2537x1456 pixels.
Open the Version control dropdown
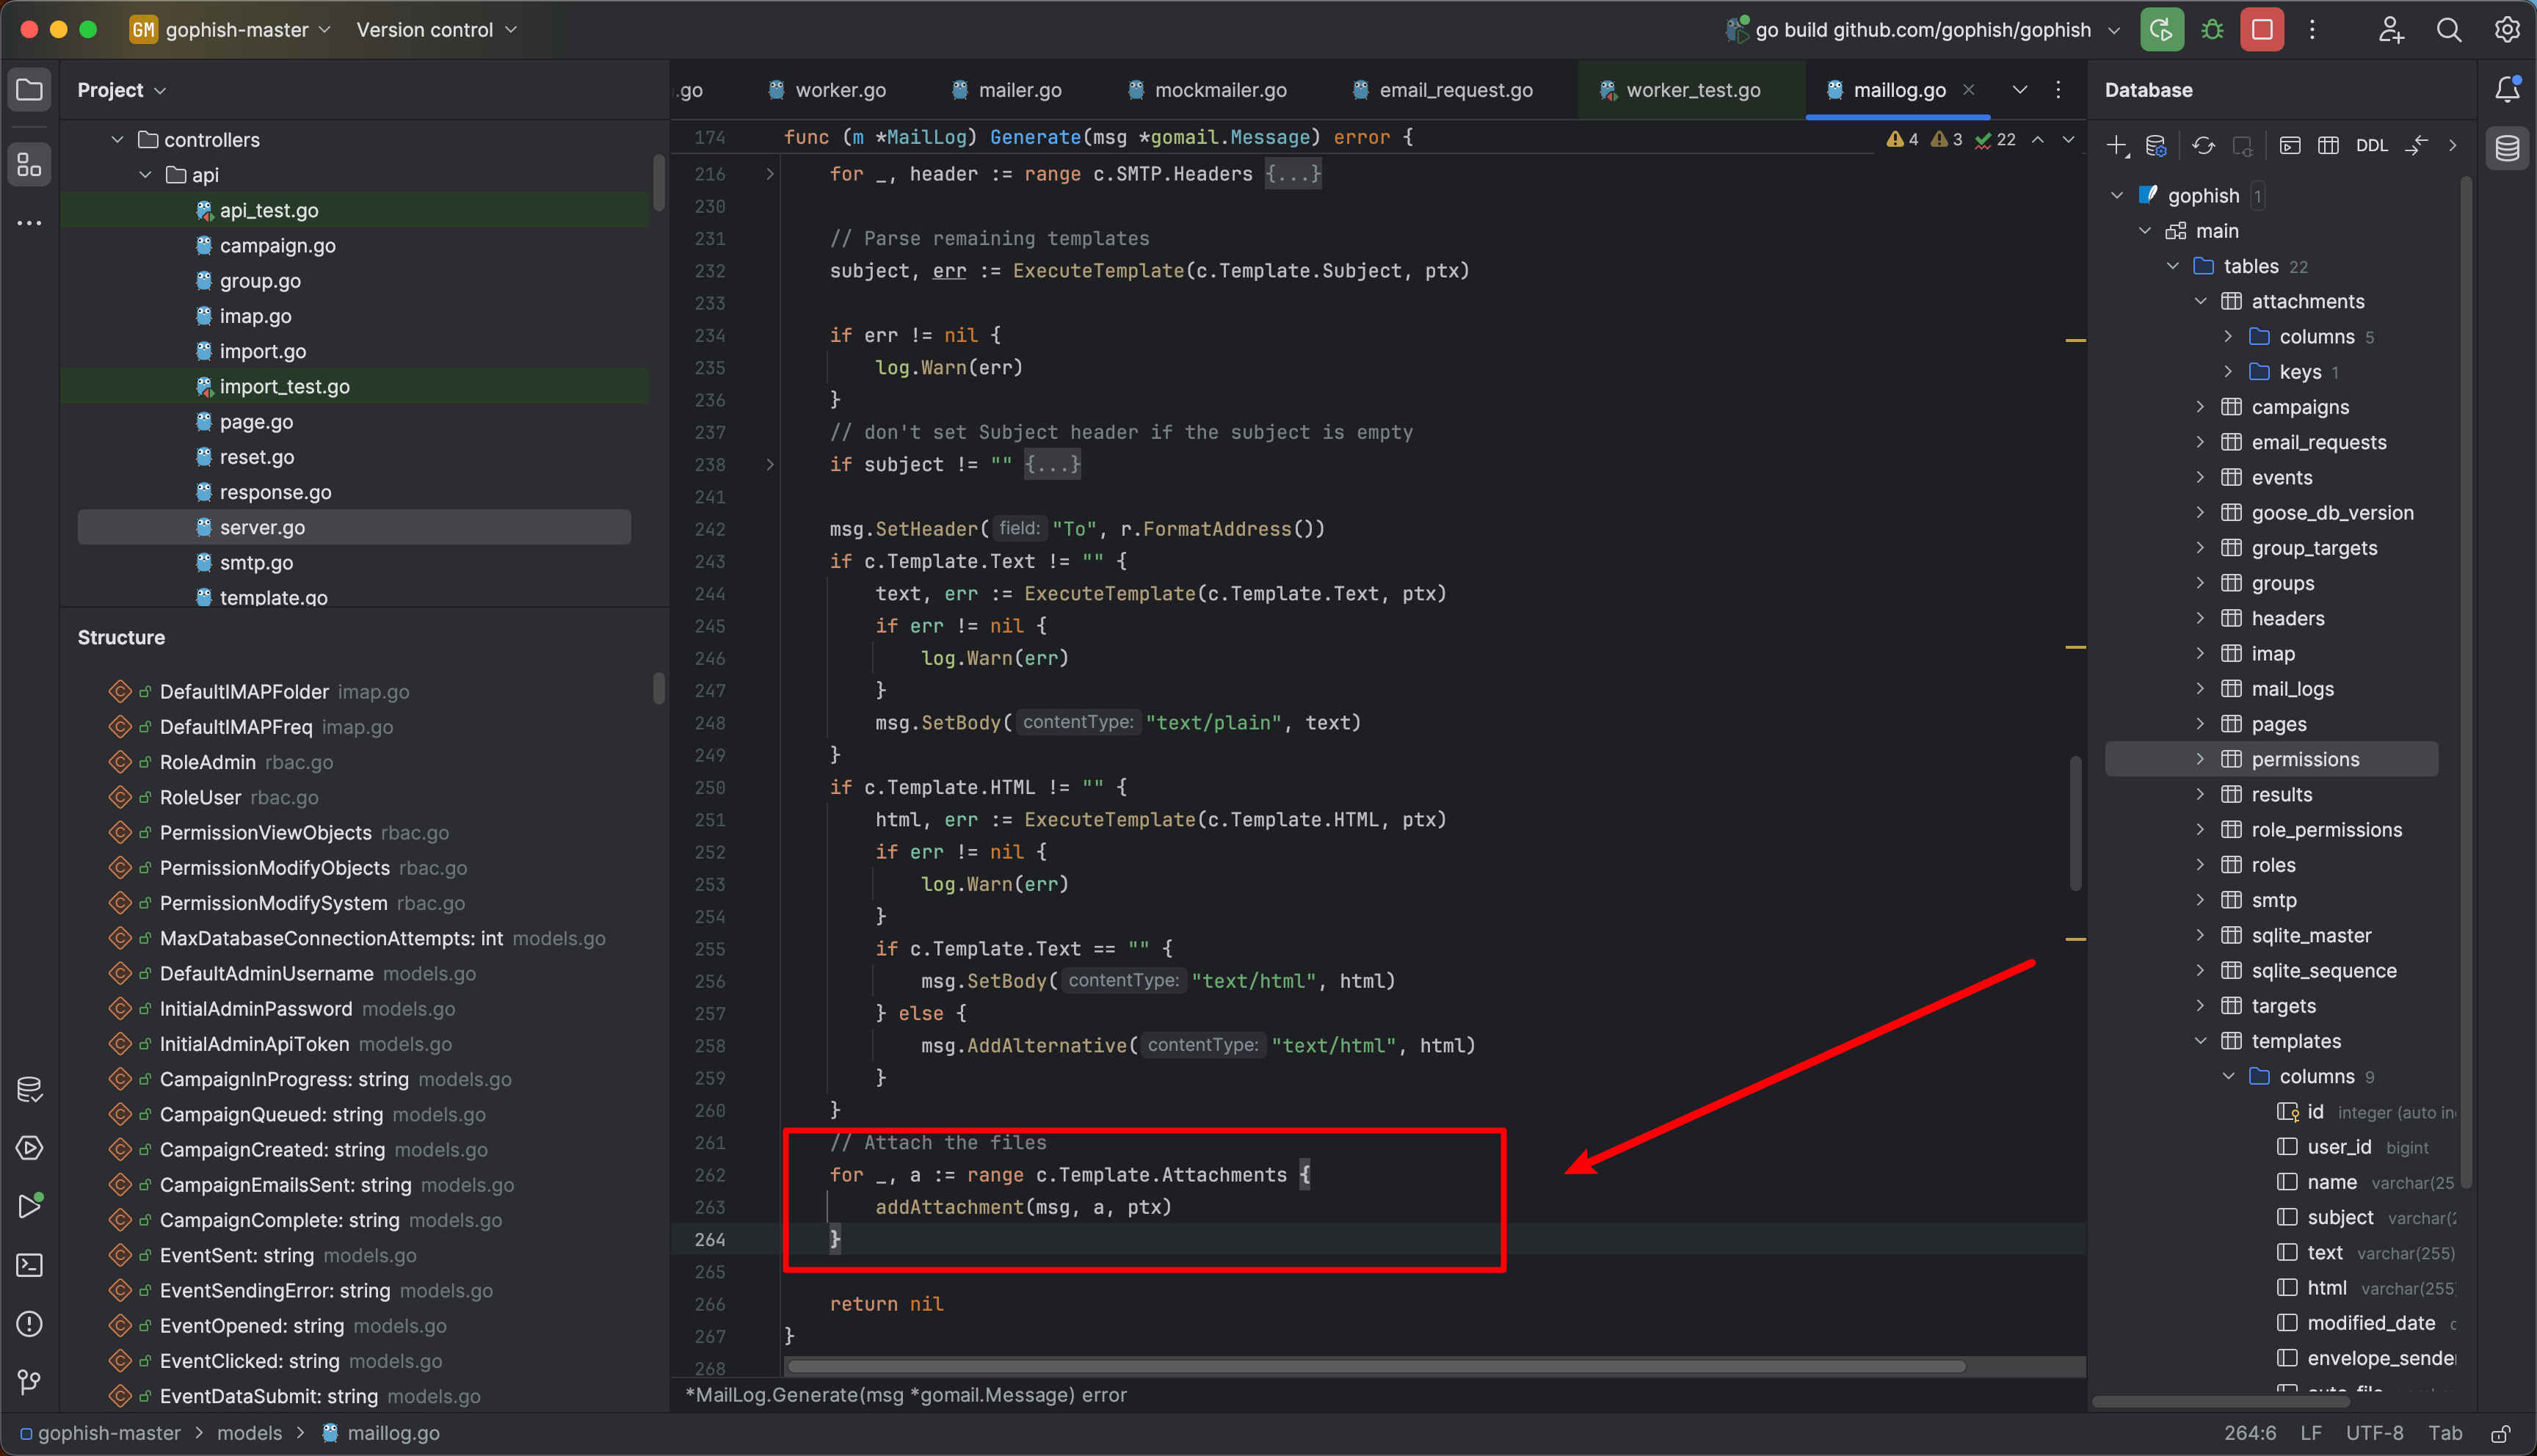click(436, 30)
